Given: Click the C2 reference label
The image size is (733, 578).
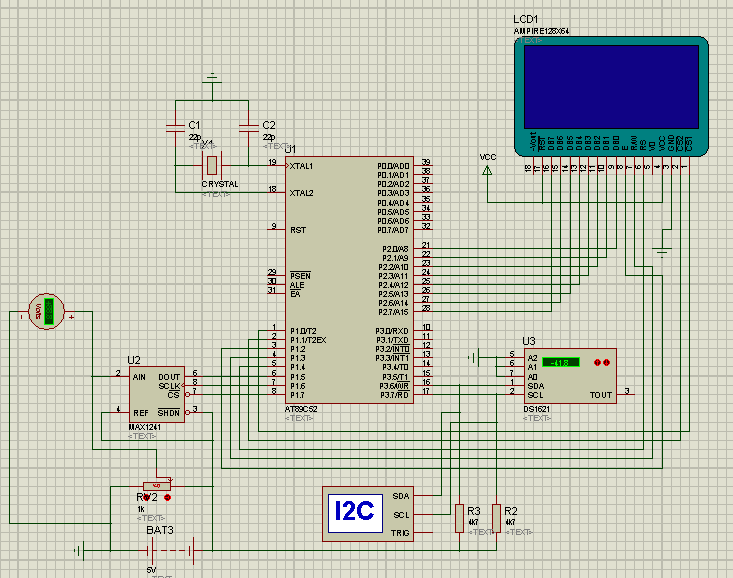Looking at the screenshot, I should (x=269, y=125).
